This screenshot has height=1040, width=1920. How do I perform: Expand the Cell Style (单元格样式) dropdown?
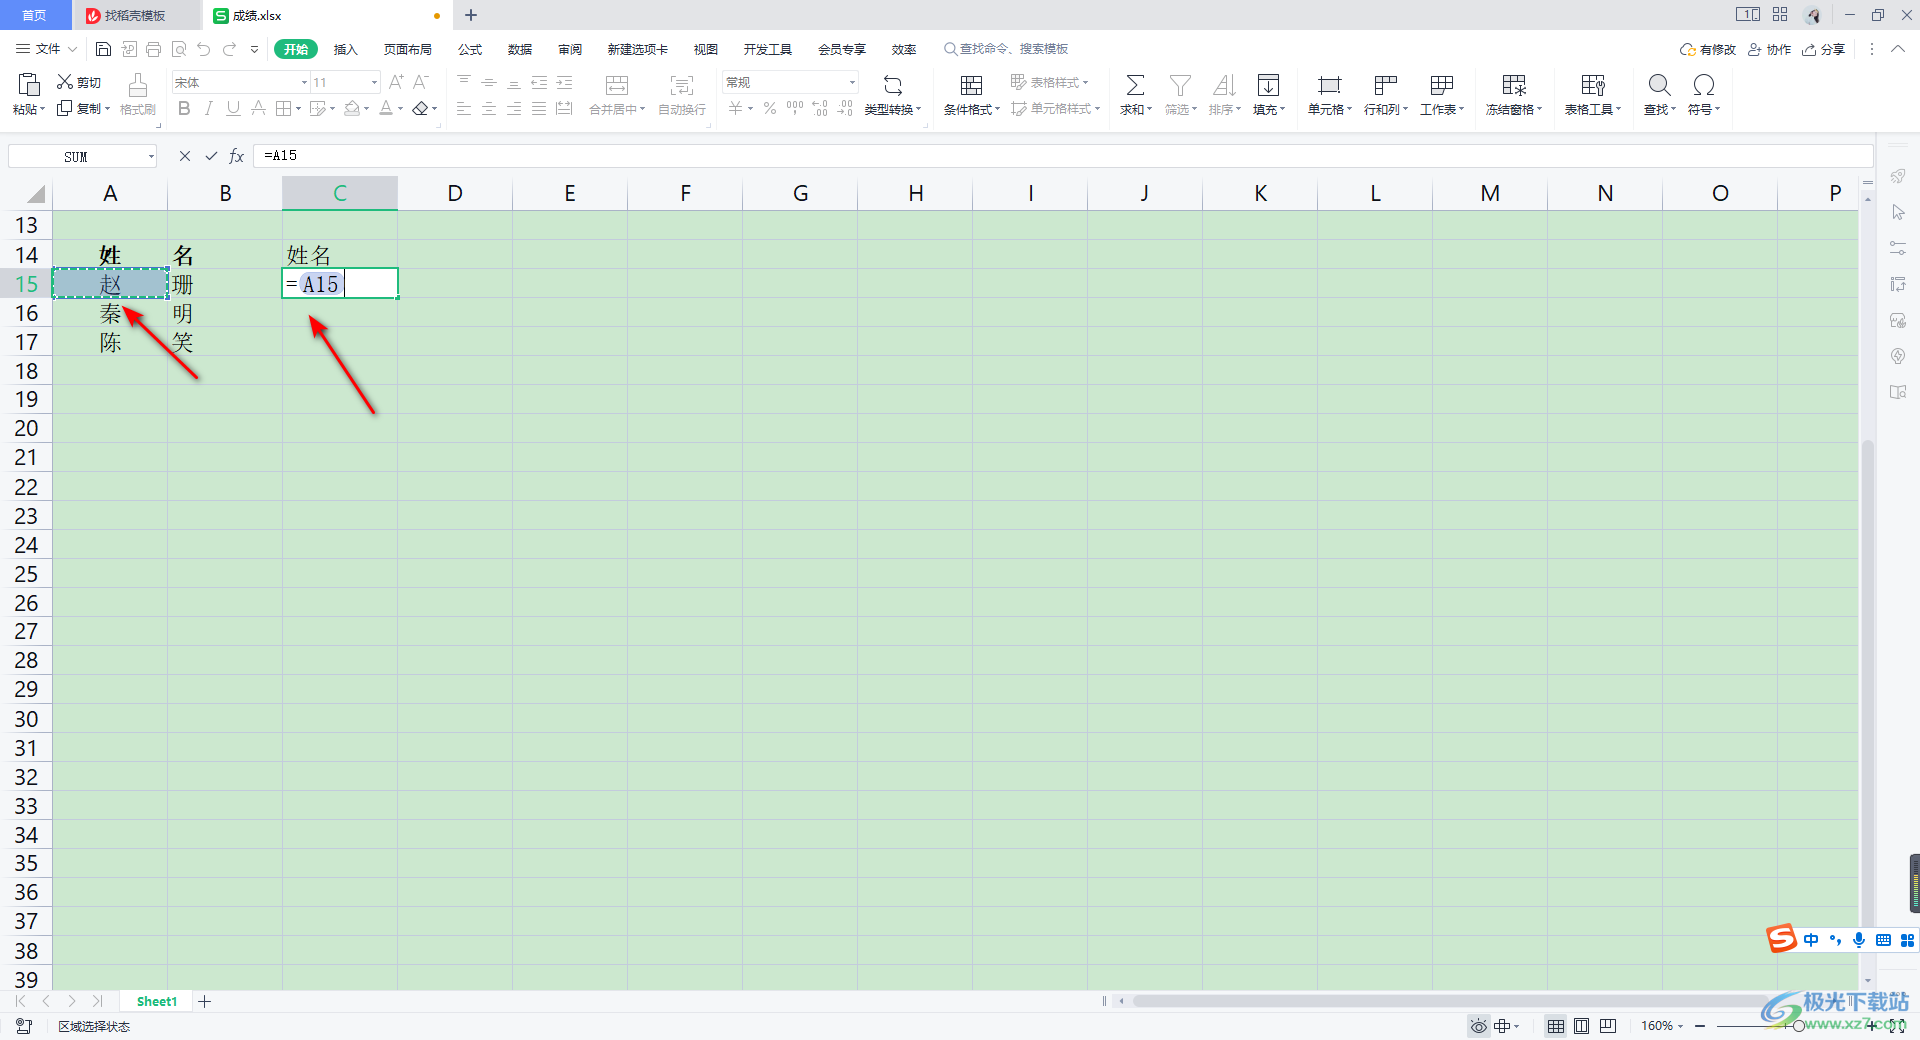click(1055, 108)
